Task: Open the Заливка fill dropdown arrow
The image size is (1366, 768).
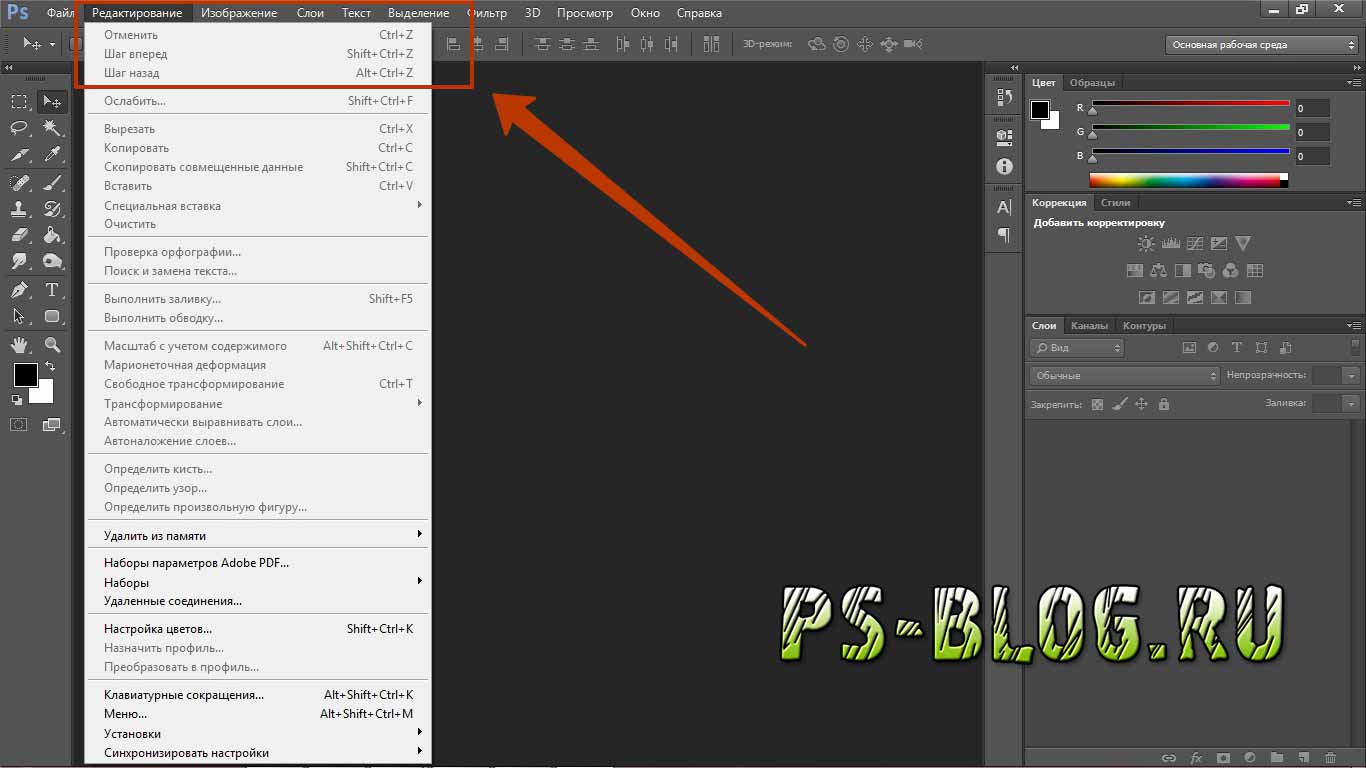Action: (x=1352, y=404)
